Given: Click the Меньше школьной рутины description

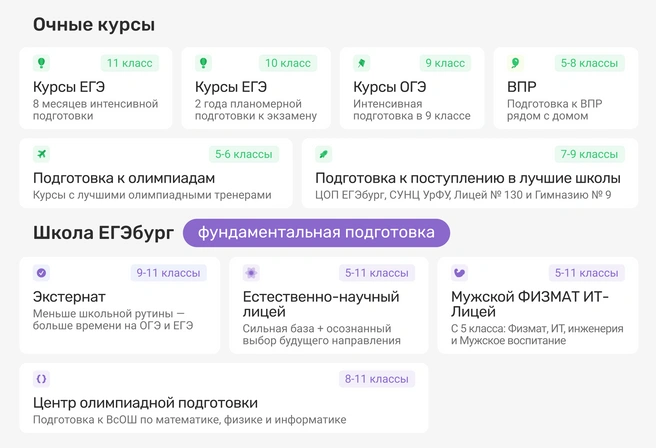Looking at the screenshot, I should [x=113, y=320].
